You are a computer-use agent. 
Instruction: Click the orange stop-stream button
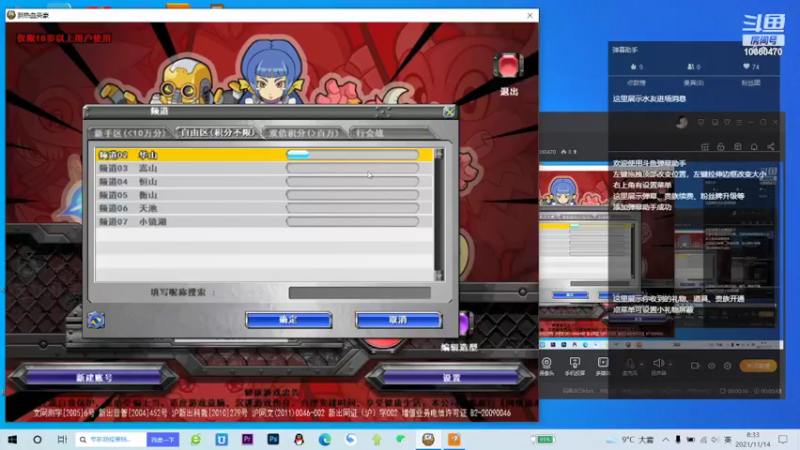[758, 366]
